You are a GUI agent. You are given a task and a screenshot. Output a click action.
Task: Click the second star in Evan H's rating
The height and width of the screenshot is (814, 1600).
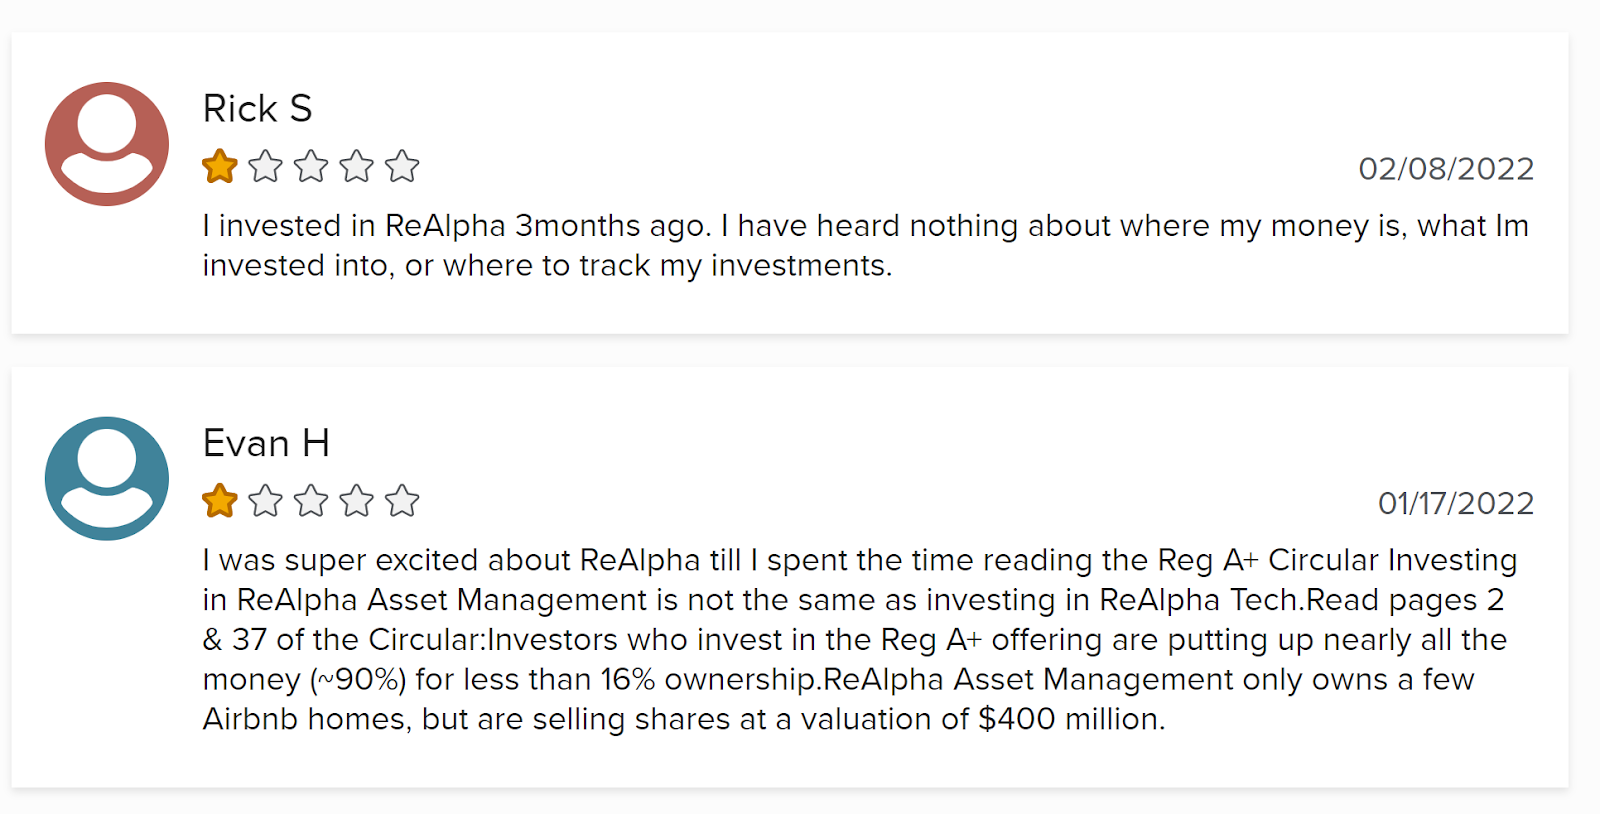click(x=265, y=501)
